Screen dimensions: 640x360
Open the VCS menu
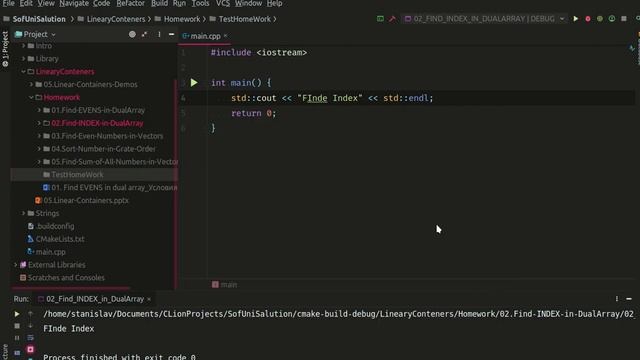[222, 3]
